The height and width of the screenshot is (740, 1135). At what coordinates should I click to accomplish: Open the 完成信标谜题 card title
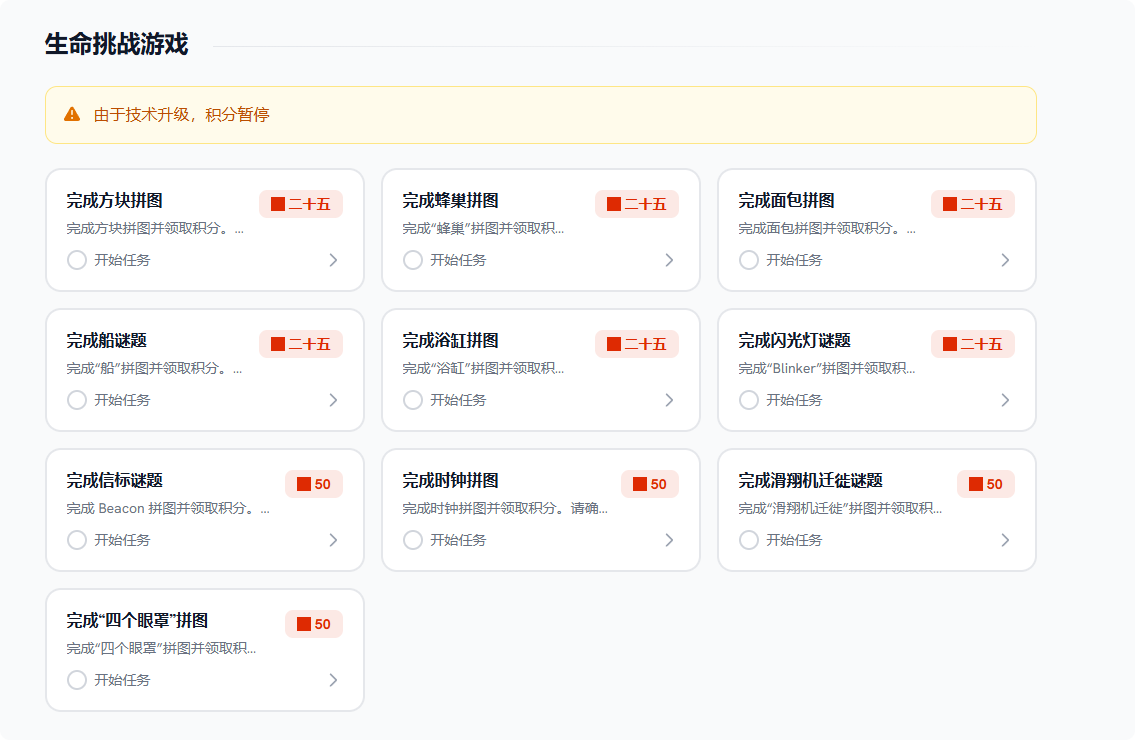coord(114,480)
